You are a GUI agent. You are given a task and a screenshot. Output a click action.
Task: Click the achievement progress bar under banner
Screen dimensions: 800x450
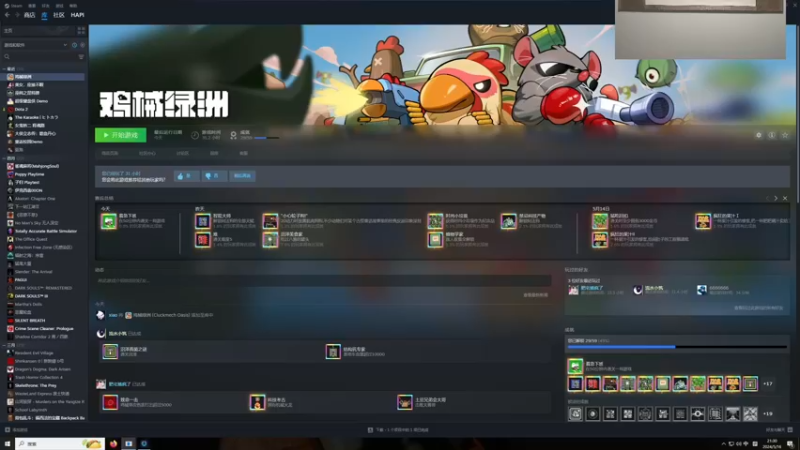tap(267, 138)
